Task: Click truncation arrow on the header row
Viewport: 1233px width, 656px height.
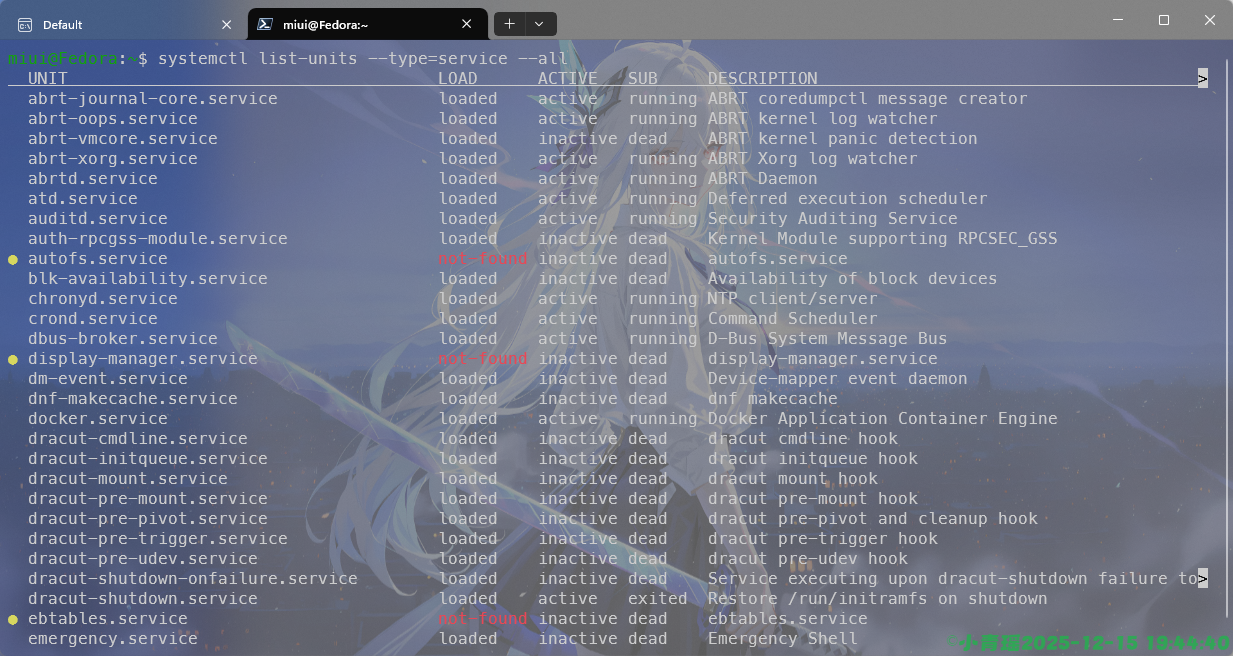Action: point(1202,78)
